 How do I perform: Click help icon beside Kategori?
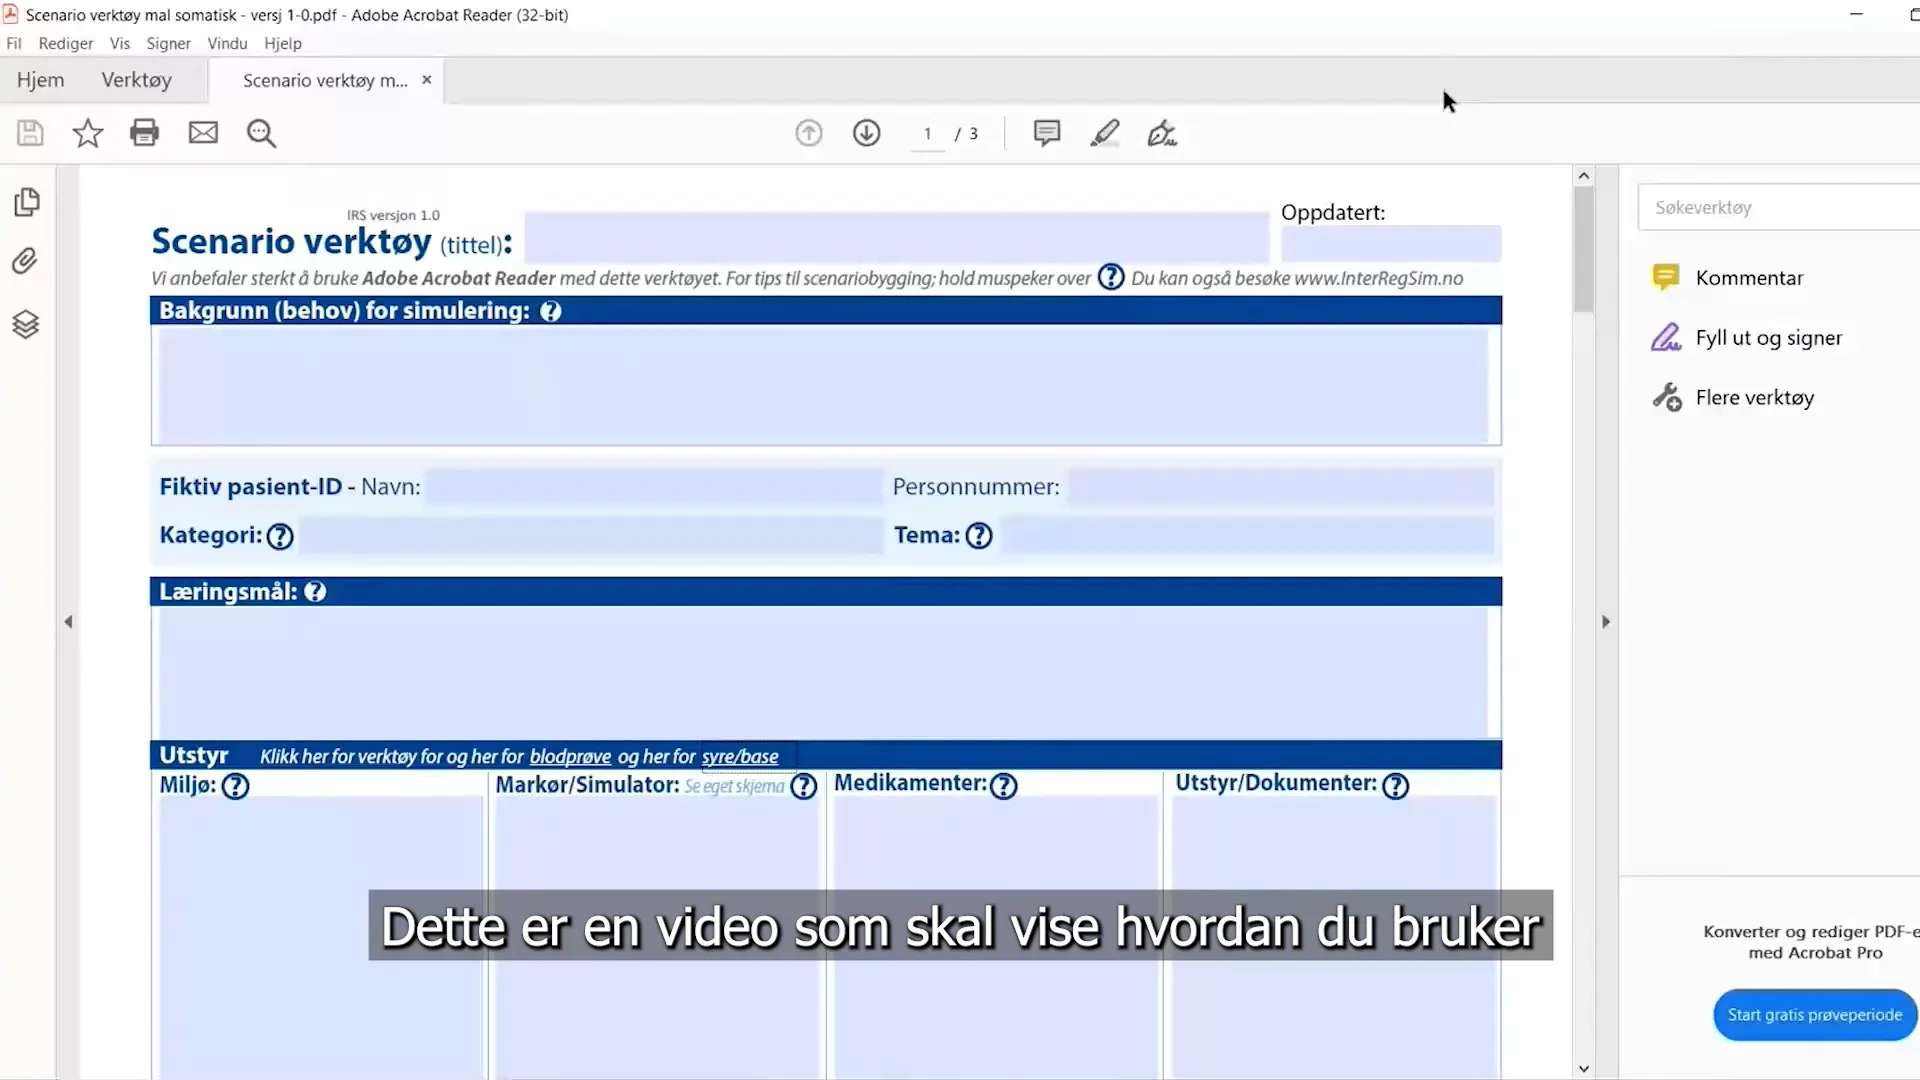coord(280,536)
